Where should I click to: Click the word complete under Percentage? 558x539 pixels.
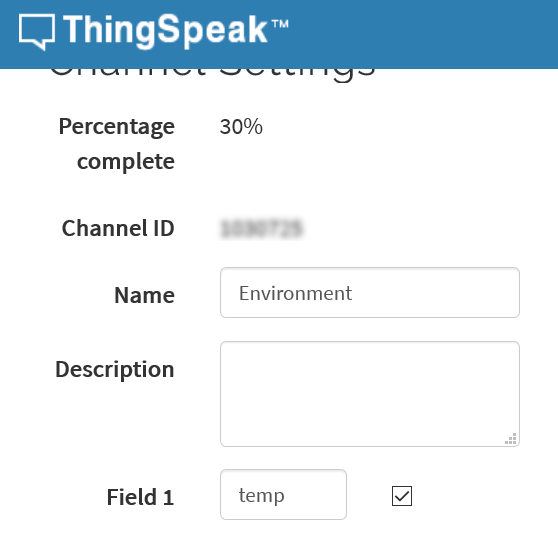click(x=126, y=162)
